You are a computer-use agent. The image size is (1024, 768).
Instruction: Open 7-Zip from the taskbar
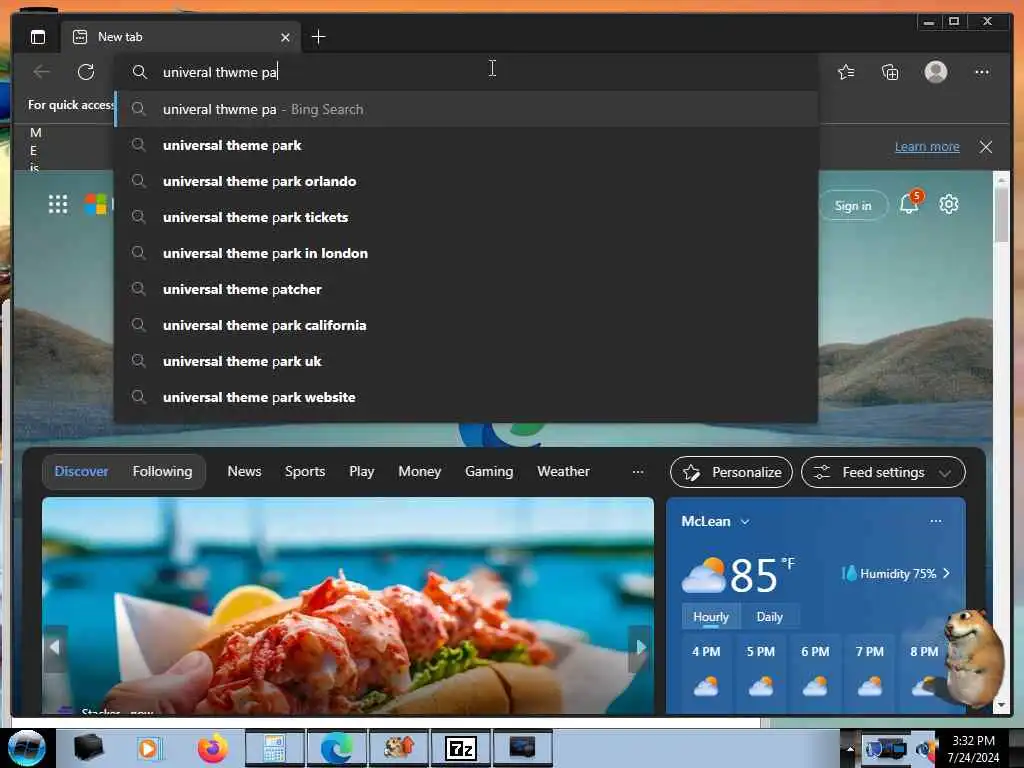coord(461,748)
